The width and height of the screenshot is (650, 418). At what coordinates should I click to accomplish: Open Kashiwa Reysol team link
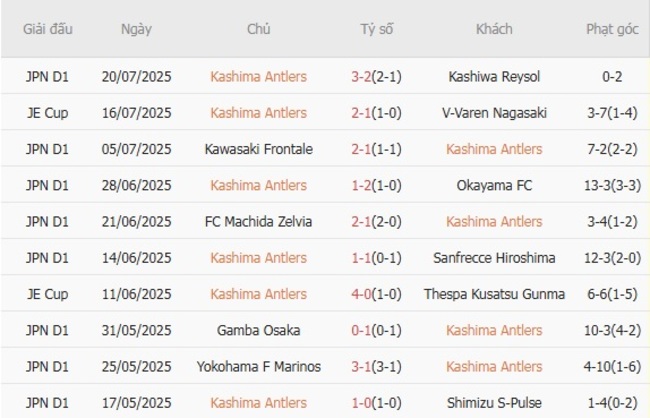pos(494,76)
